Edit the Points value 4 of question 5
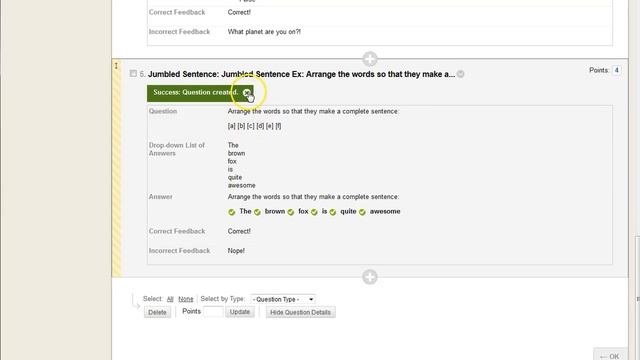This screenshot has width=640, height=360. tap(616, 70)
